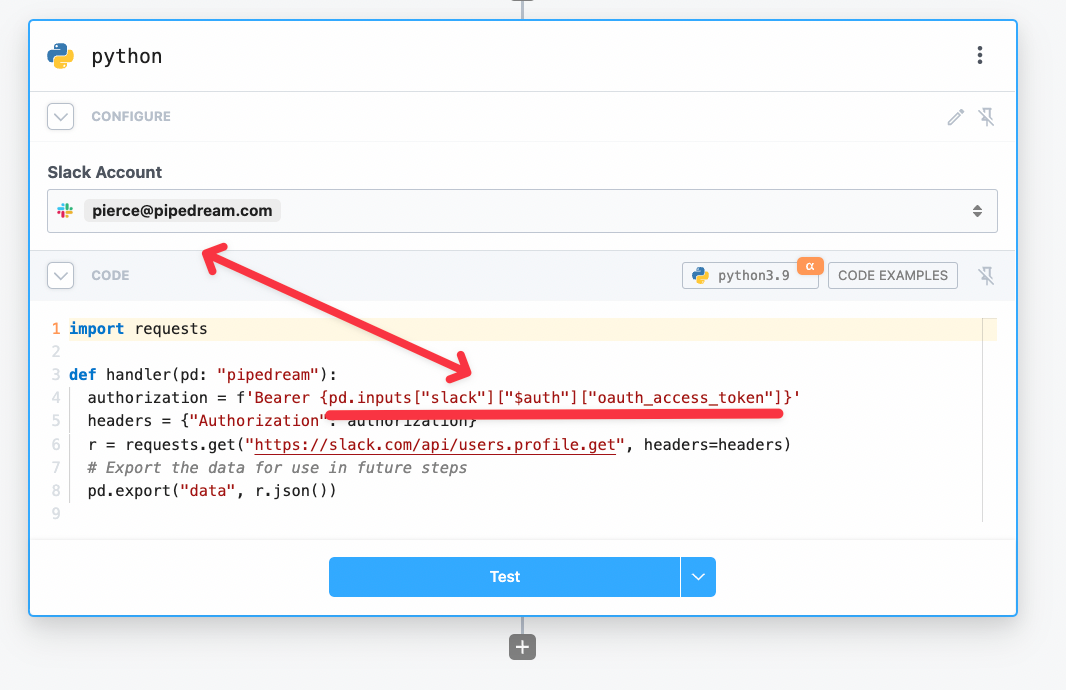Click the unpin icon in the Configure header
Viewport: 1066px width, 690px height.
point(986,116)
